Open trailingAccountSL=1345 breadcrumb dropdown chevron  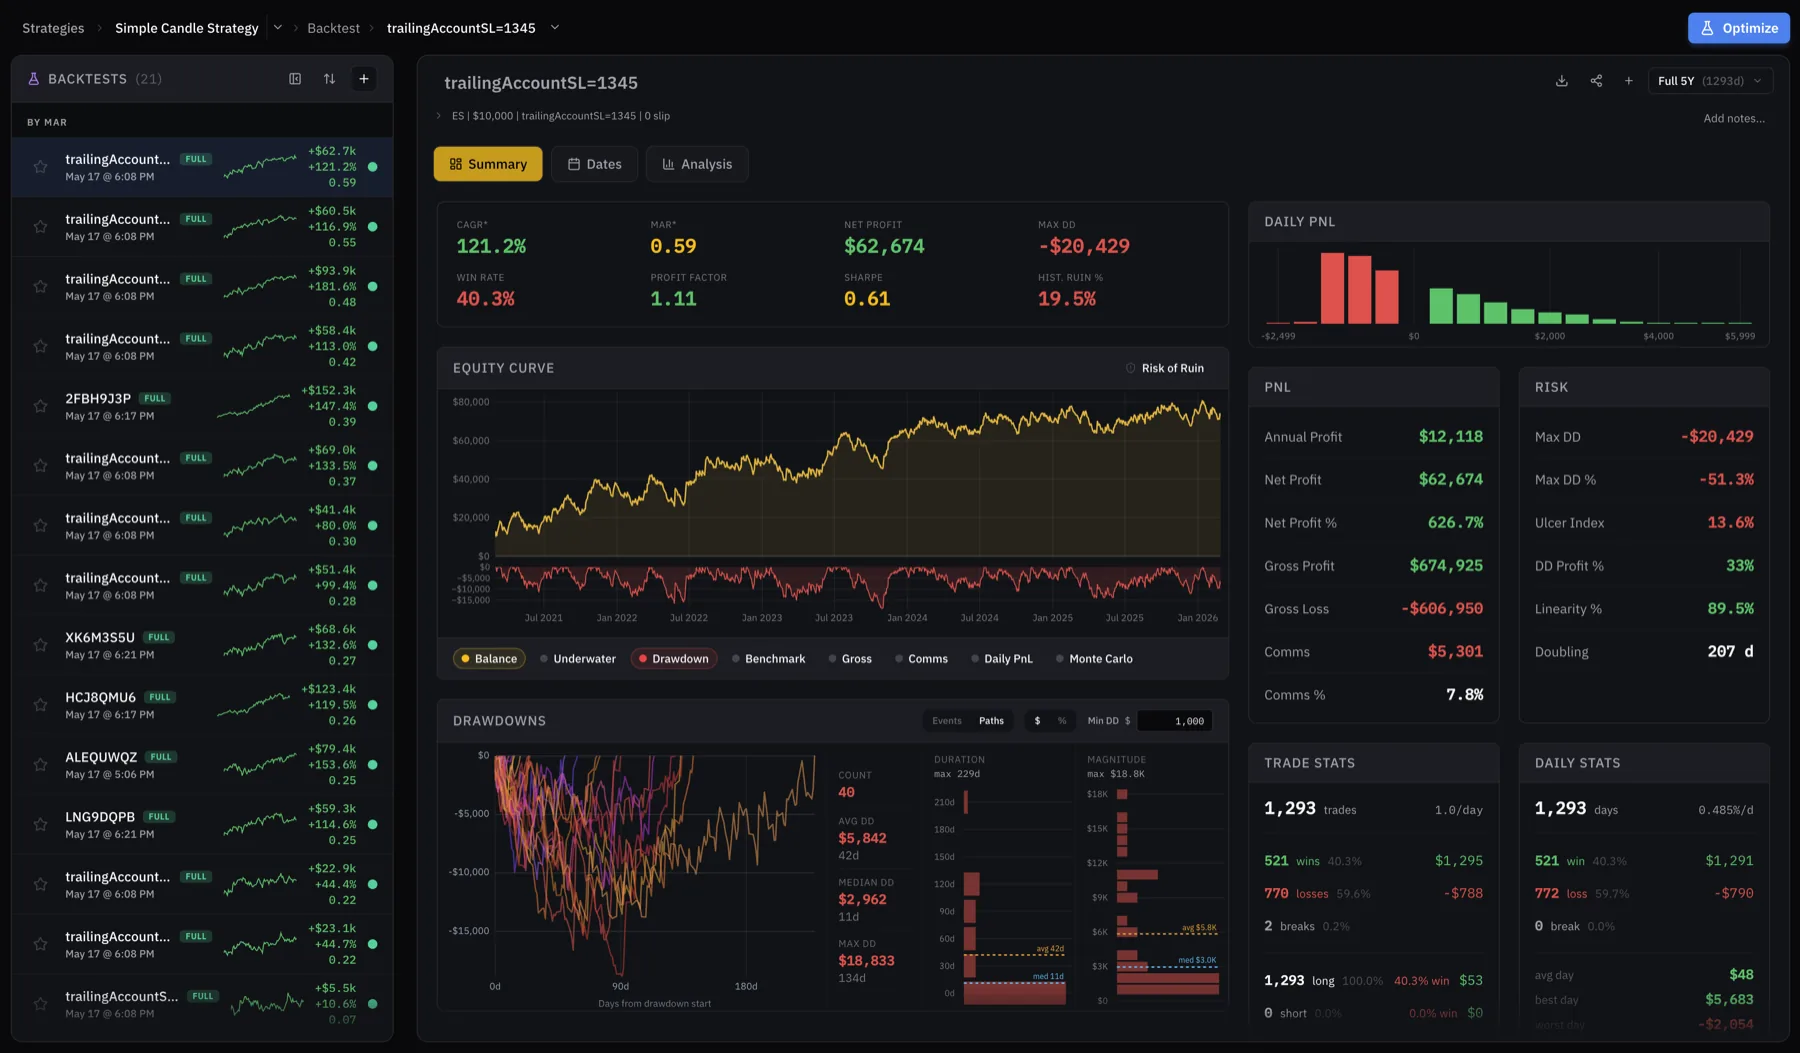[555, 28]
